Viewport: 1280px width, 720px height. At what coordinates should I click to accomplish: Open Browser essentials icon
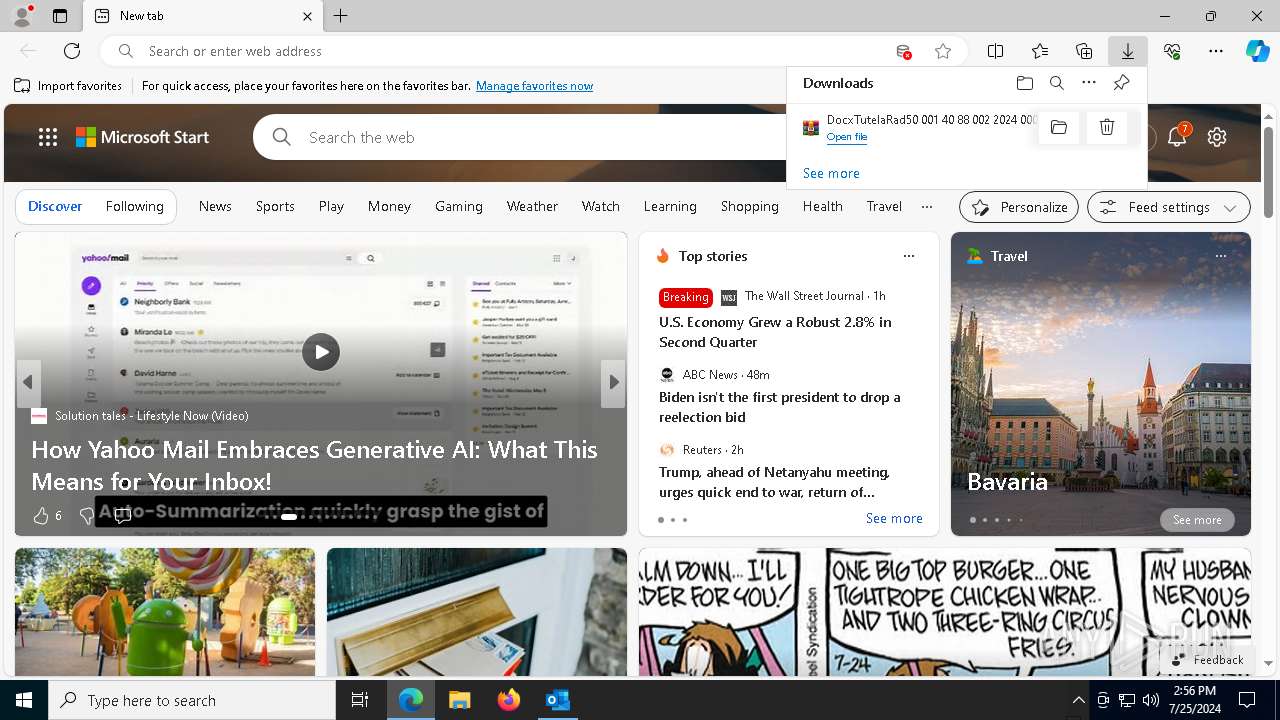coord(1172,51)
